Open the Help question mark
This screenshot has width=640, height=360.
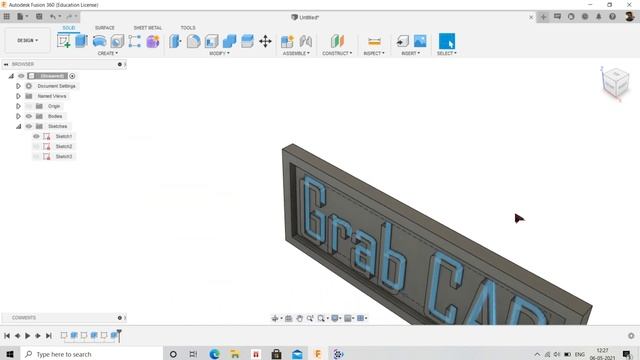click(612, 17)
